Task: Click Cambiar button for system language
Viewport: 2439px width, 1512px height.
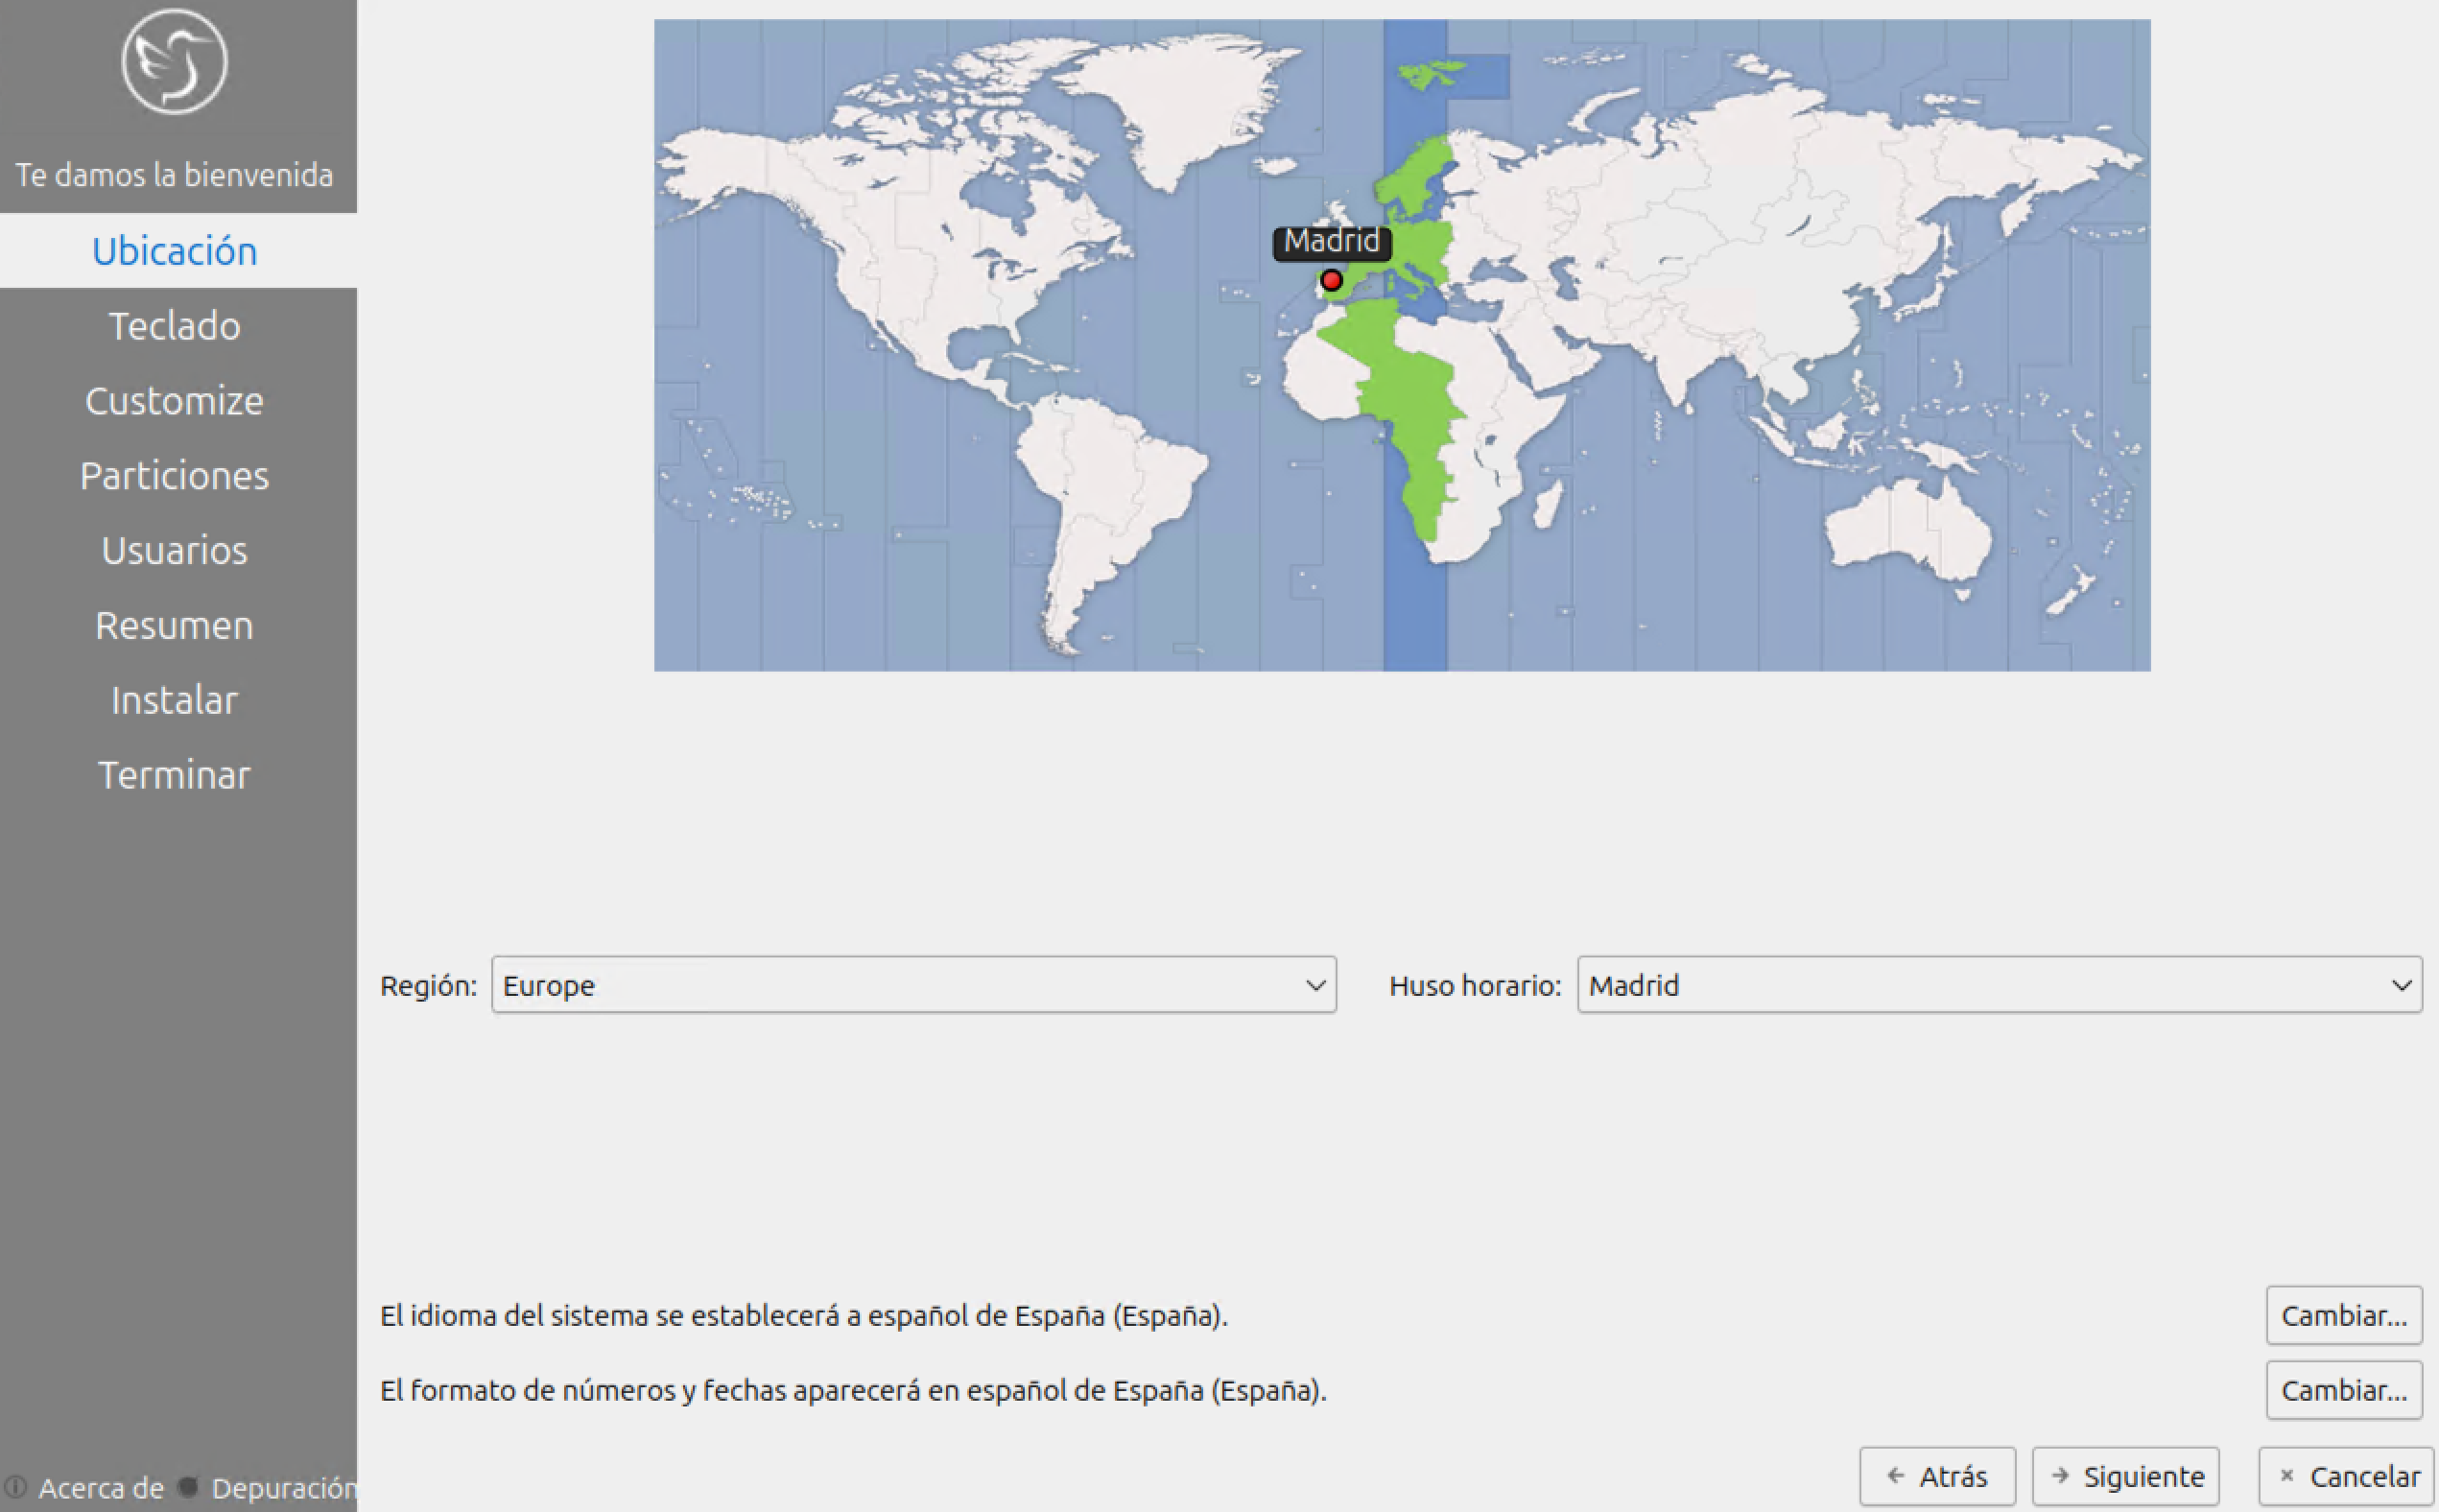Action: tap(2343, 1315)
